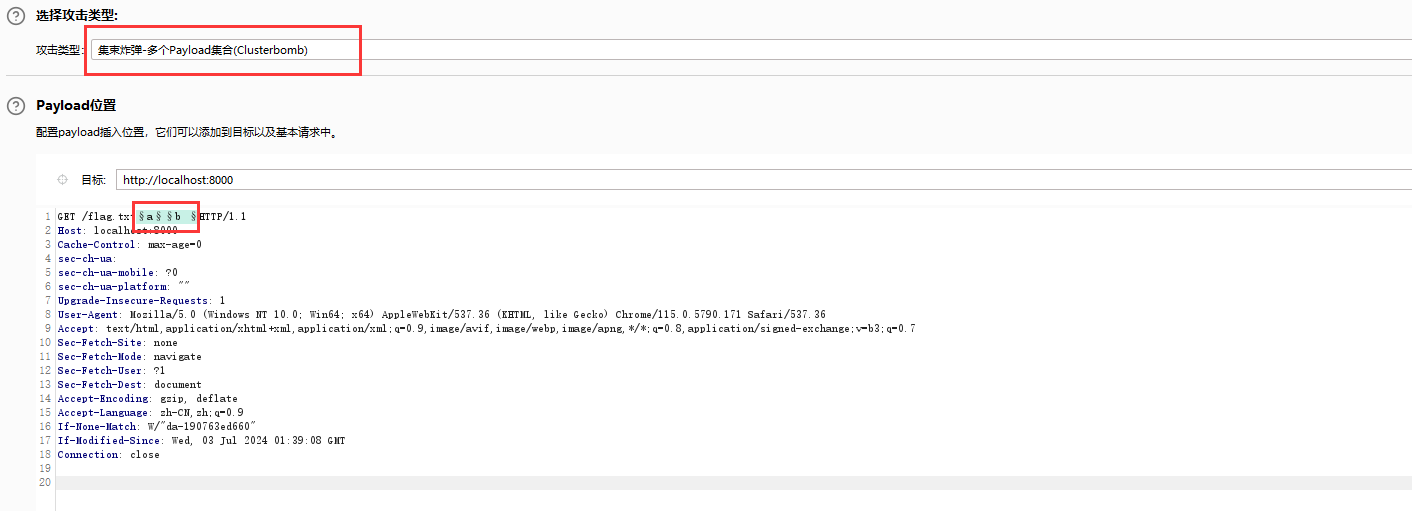Click the GET /flag.tx request path text
This screenshot has width=1412, height=511.
[x=94, y=216]
